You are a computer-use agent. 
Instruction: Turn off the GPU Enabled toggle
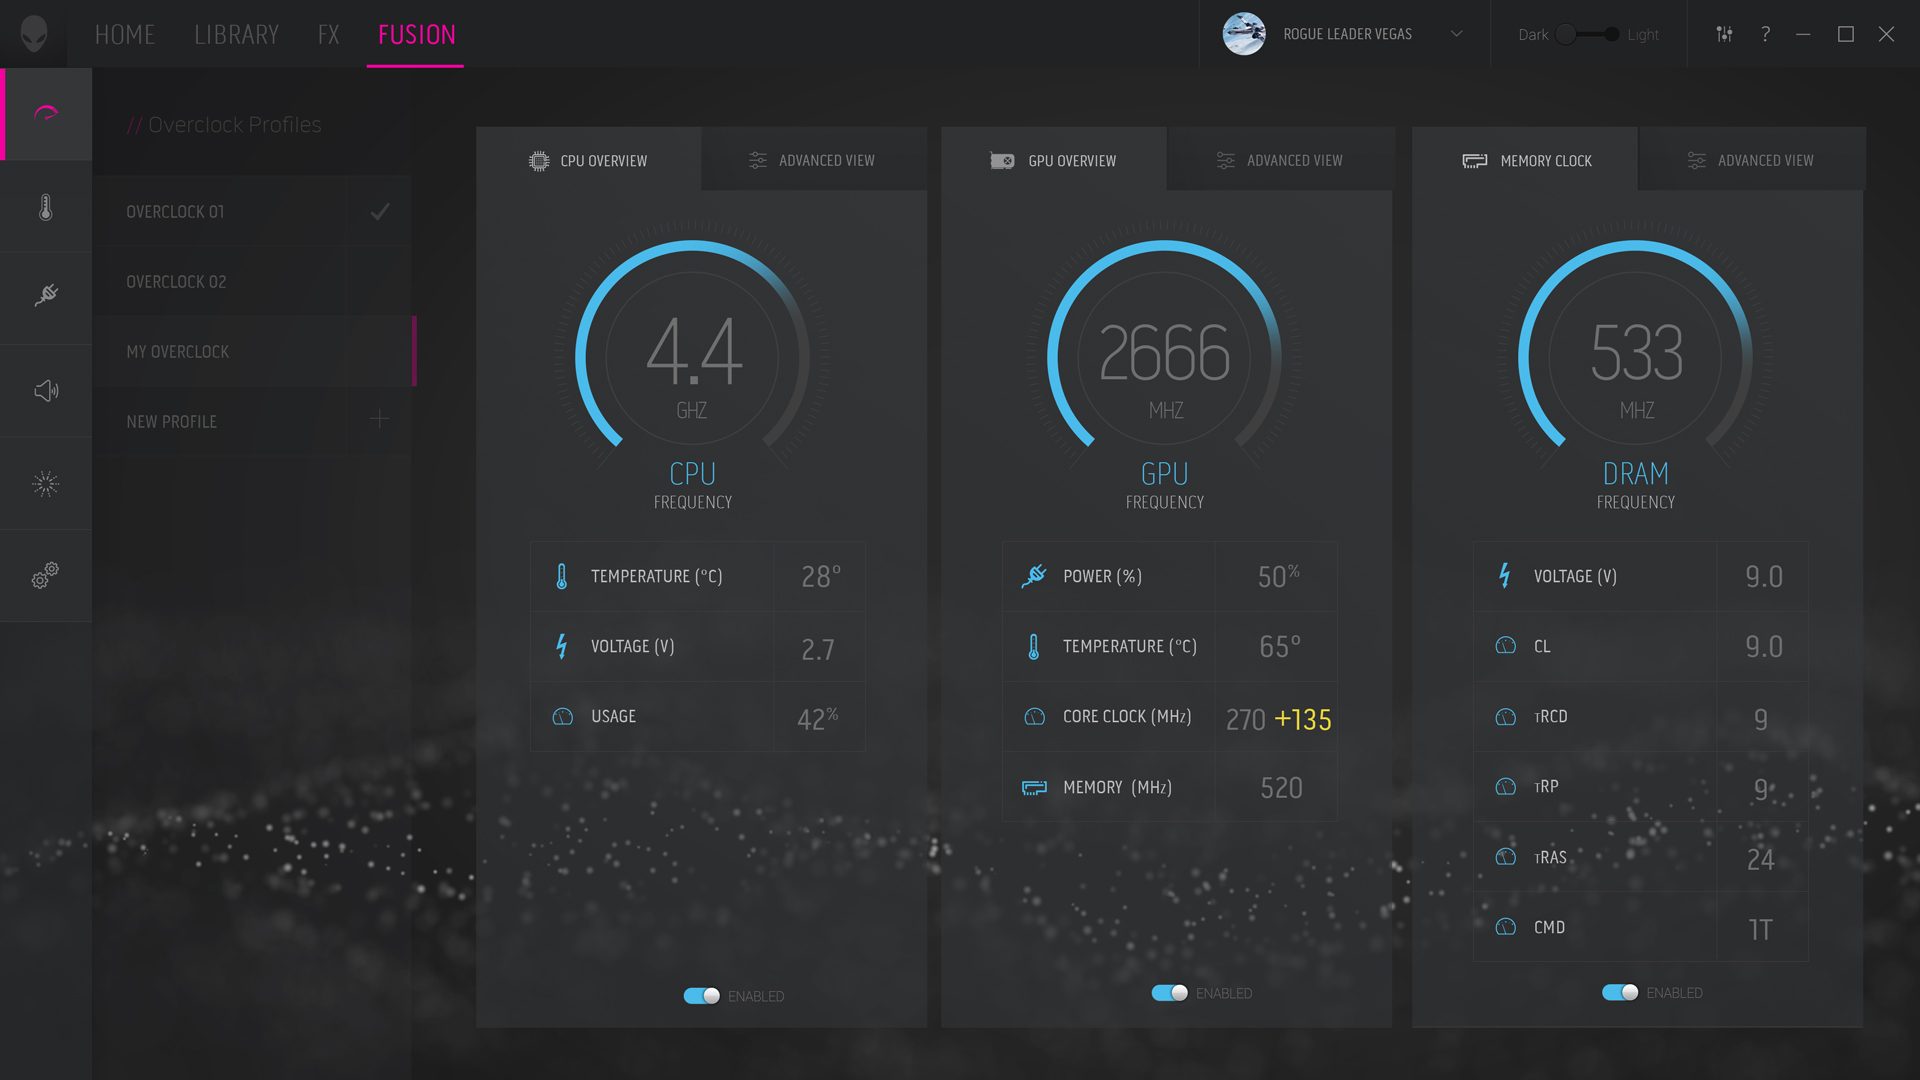[1169, 993]
